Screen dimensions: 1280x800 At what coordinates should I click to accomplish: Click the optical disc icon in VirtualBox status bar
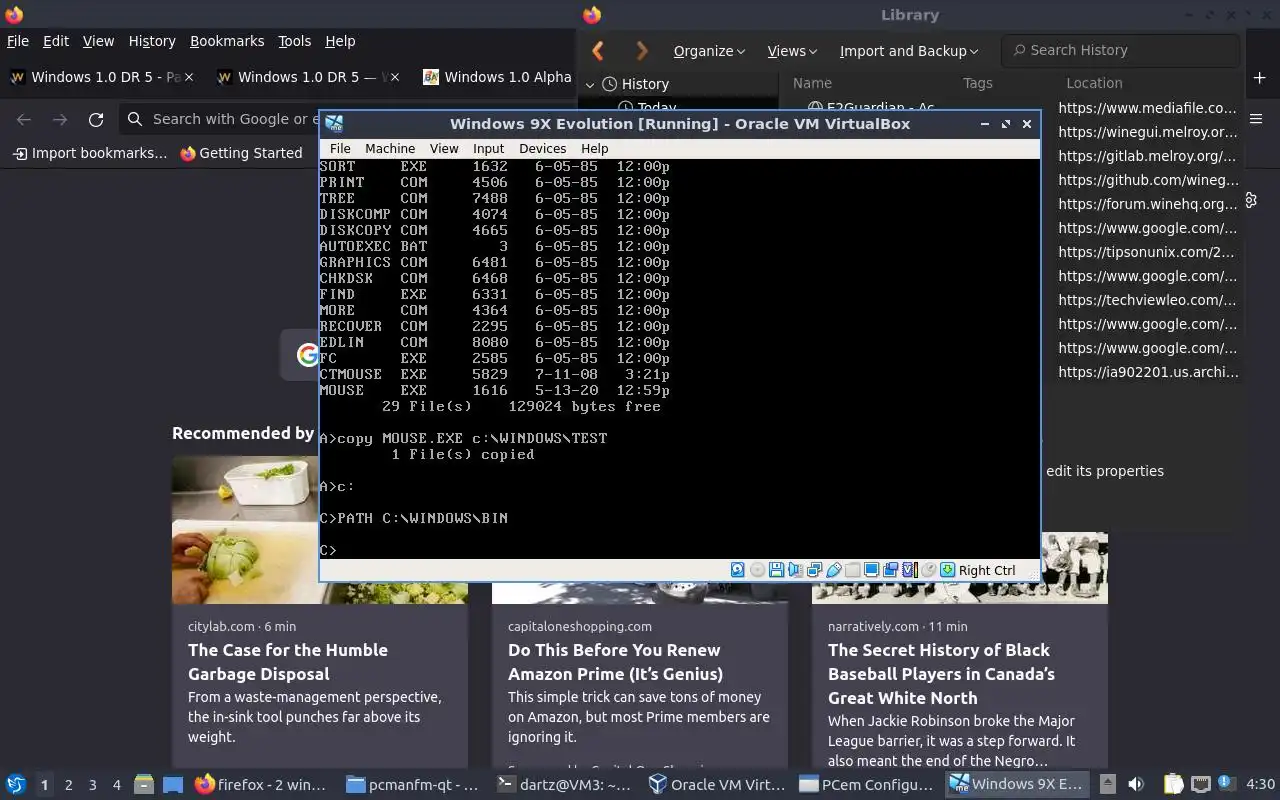[757, 570]
